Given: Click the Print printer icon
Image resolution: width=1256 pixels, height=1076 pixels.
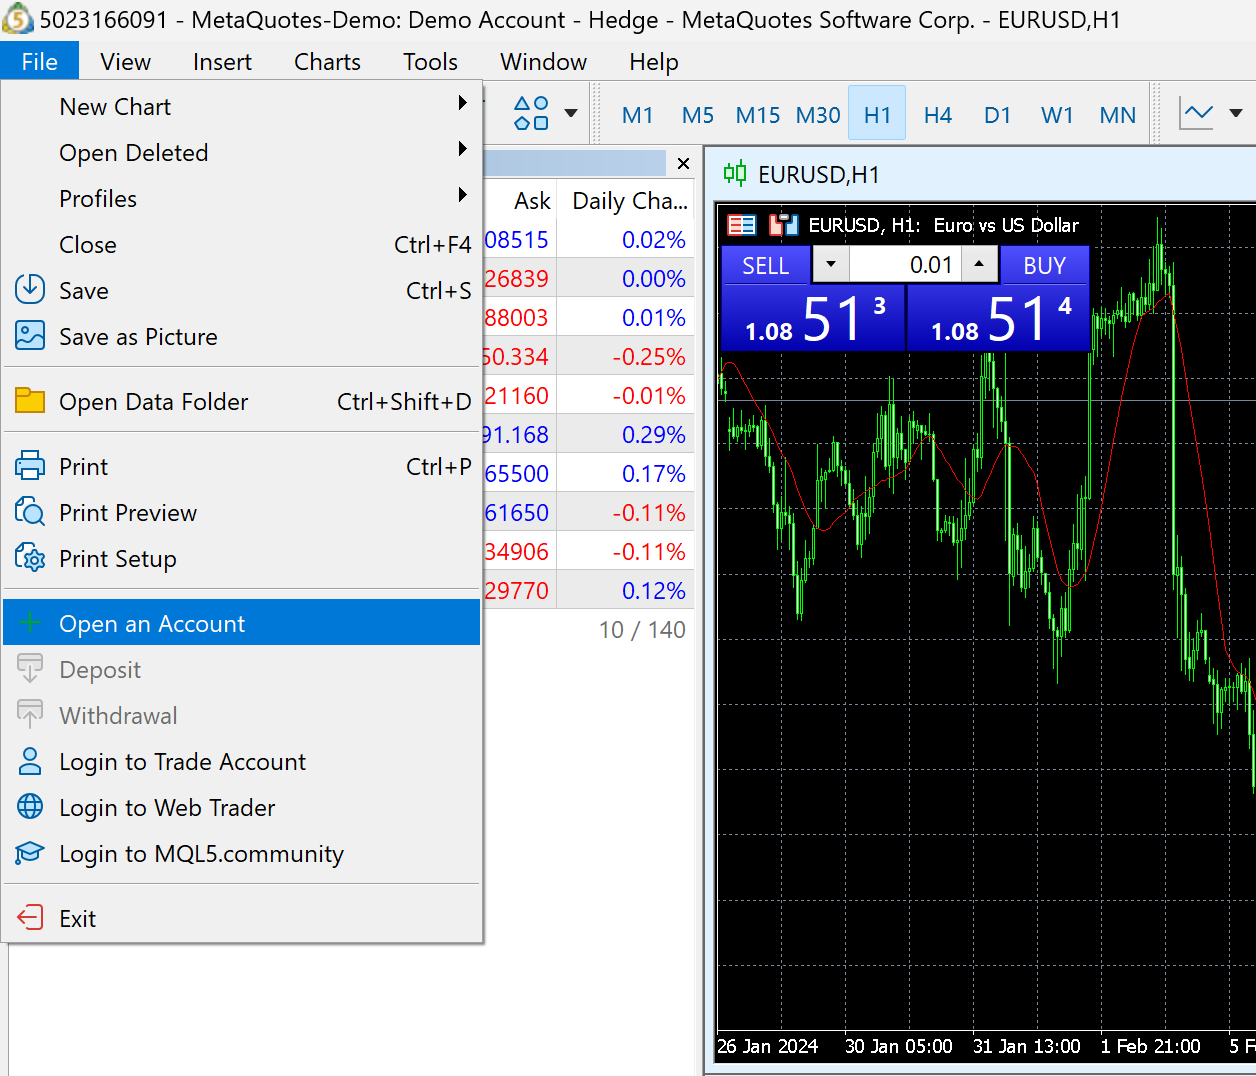Looking at the screenshot, I should pos(30,466).
